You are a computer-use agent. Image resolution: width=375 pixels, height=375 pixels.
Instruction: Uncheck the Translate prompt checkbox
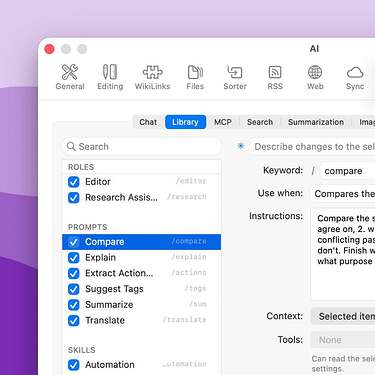[74, 320]
